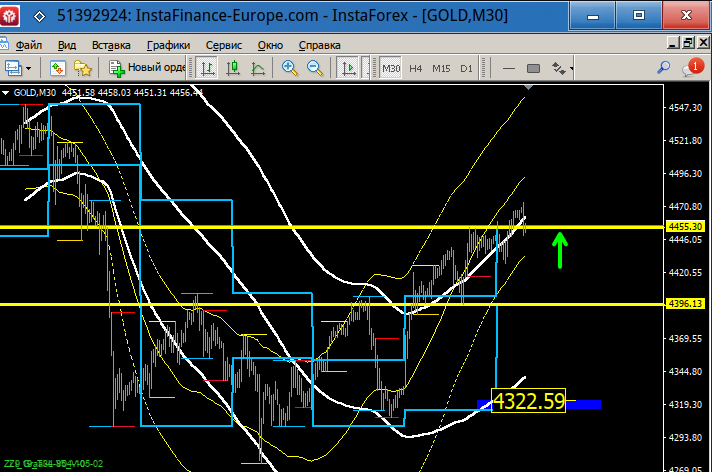The height and width of the screenshot is (472, 712).
Task: Open the Сервис menu
Action: point(223,45)
